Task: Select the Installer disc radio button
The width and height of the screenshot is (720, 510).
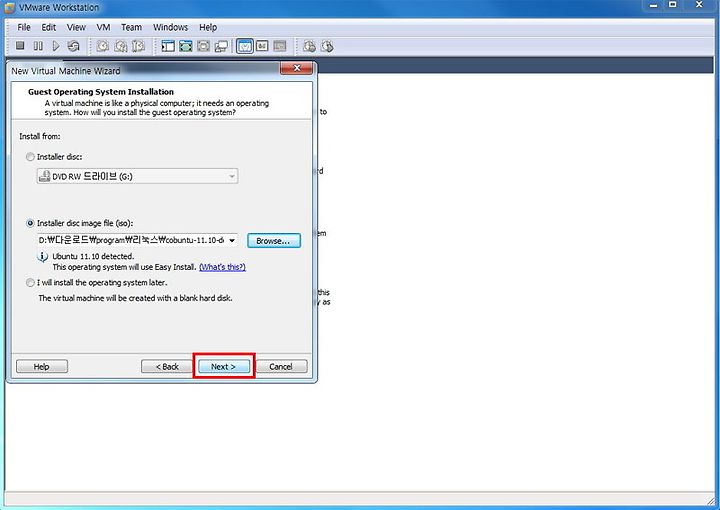Action: click(30, 157)
